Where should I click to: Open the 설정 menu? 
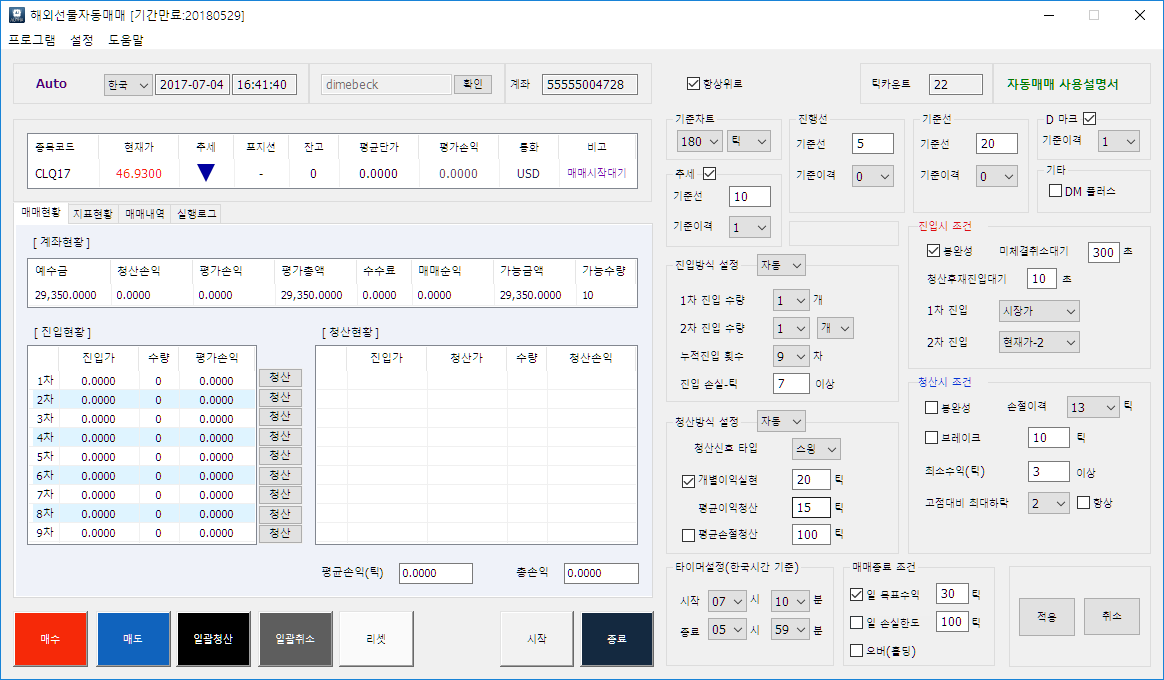point(82,41)
